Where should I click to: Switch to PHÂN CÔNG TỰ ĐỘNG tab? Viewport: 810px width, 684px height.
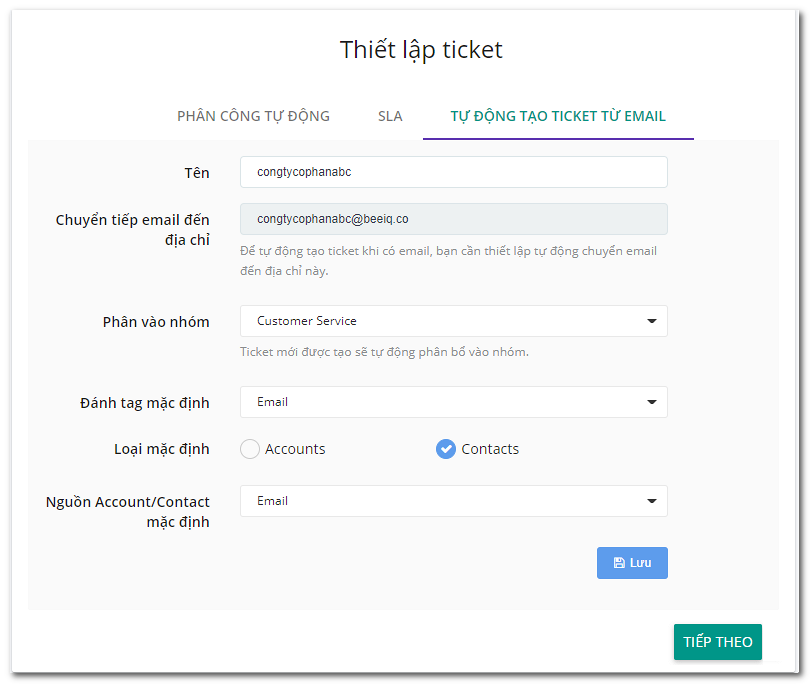254,116
